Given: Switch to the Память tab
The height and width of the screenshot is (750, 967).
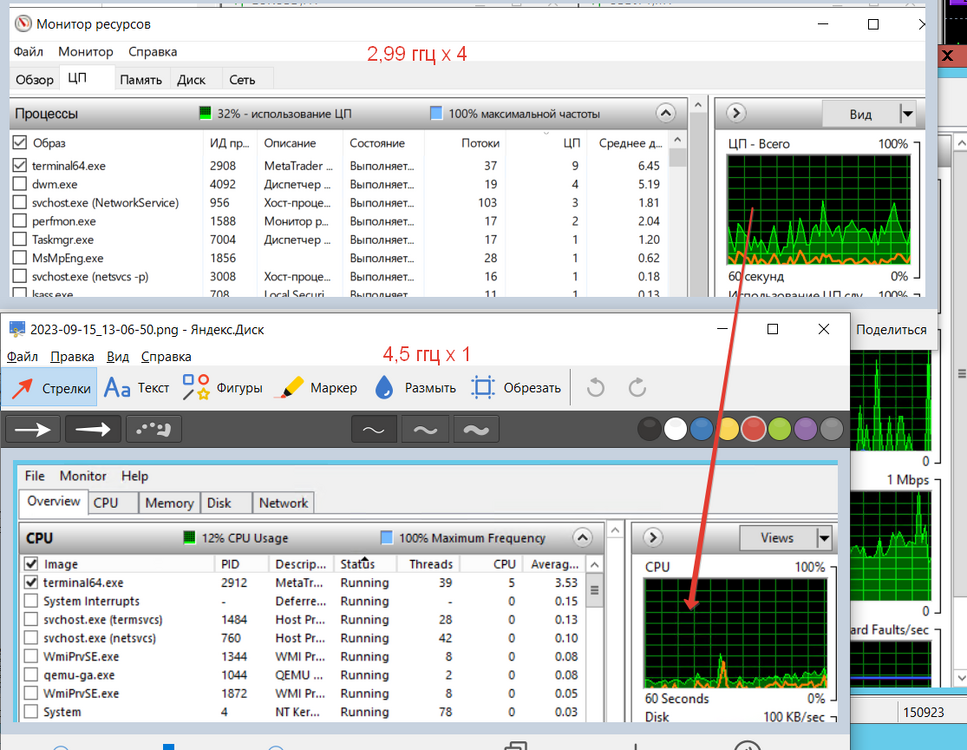Looking at the screenshot, I should point(141,80).
